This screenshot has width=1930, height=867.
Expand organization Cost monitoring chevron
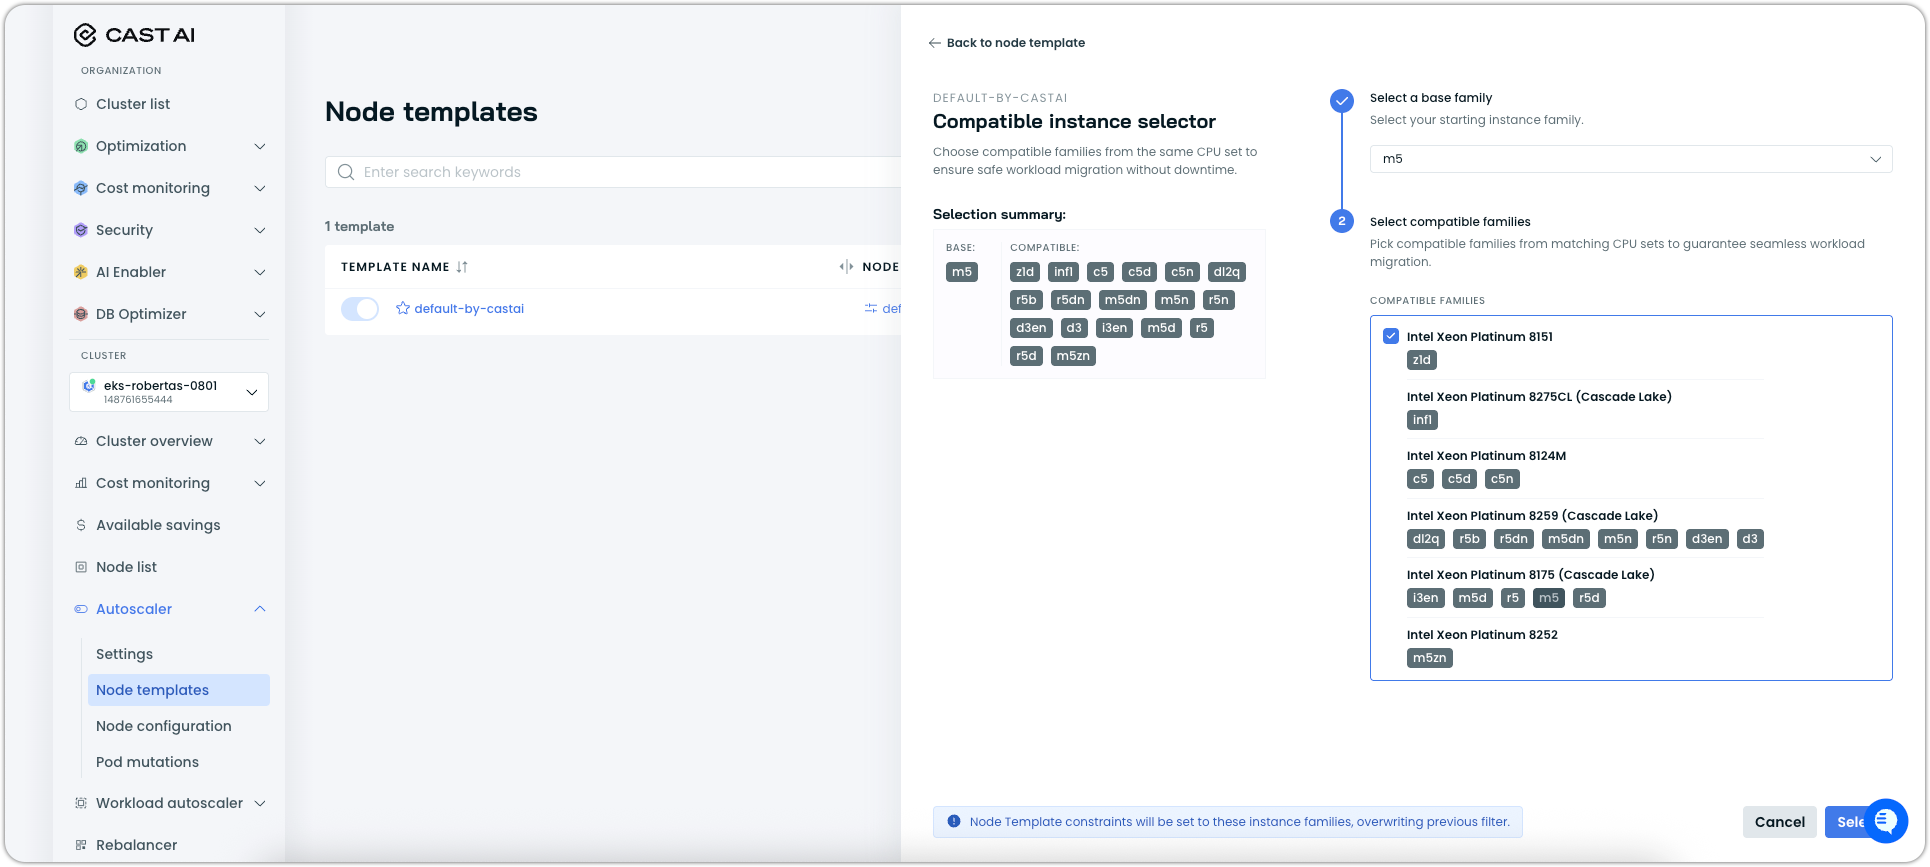pos(260,188)
